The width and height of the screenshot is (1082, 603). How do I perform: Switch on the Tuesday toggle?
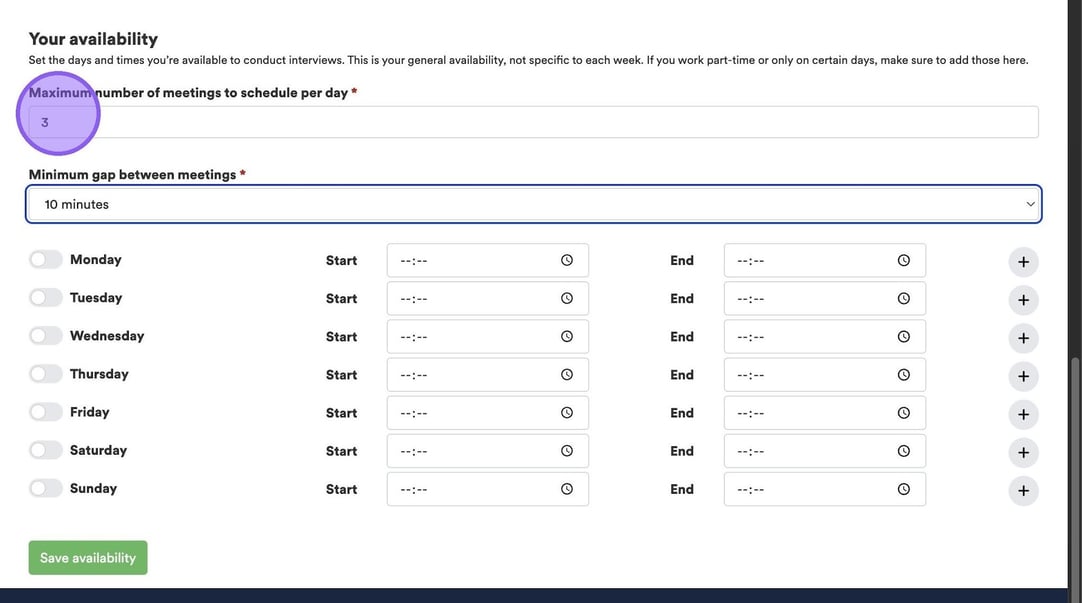click(45, 298)
